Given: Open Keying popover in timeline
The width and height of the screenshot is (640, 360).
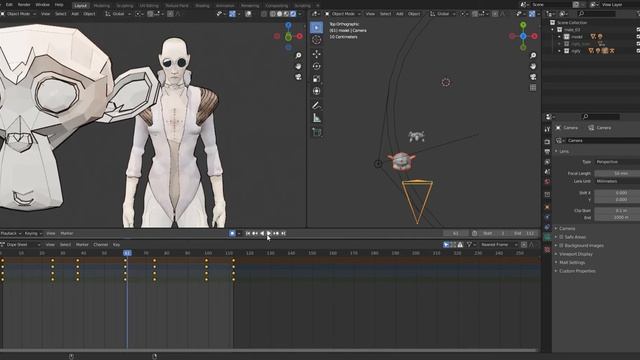Looking at the screenshot, I should coord(33,233).
